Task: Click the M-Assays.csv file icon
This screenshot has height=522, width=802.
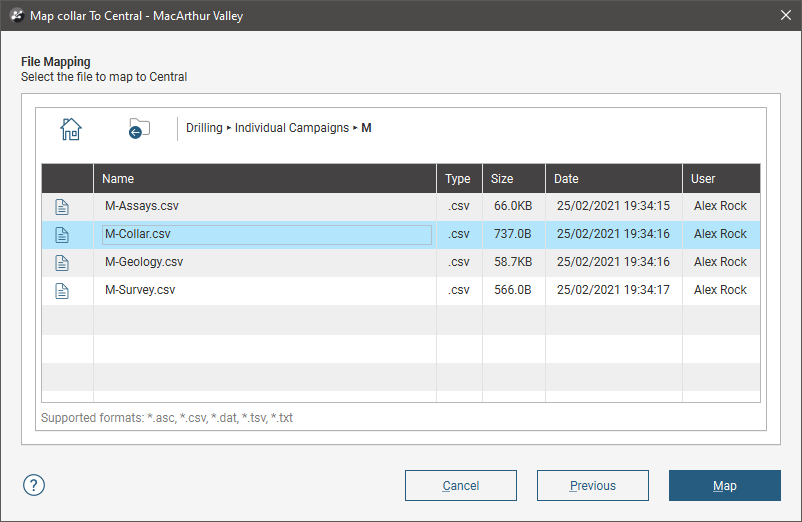Action: (62, 206)
